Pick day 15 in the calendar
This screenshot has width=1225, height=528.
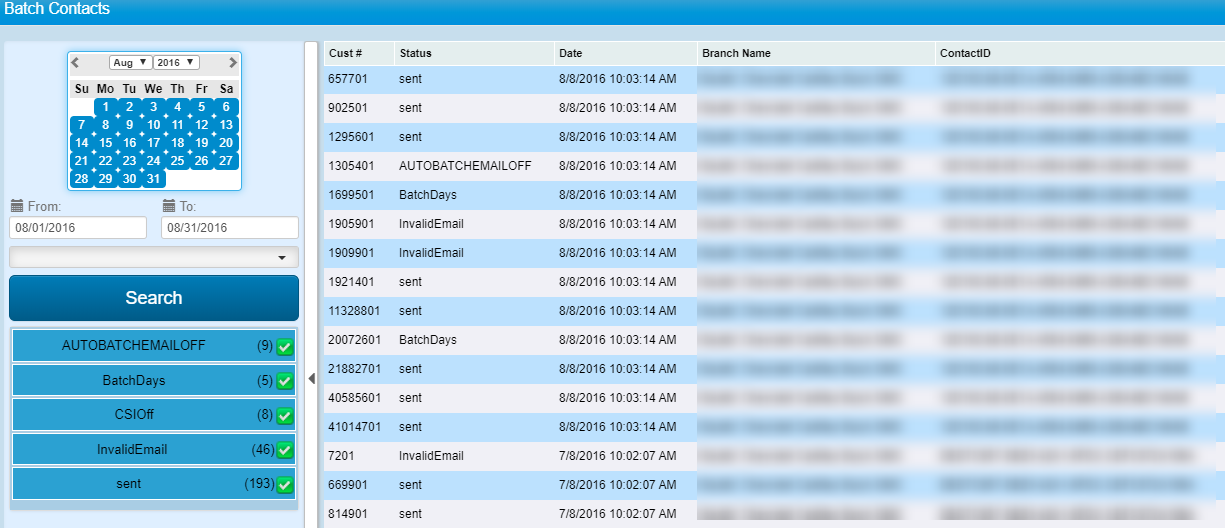pyautogui.click(x=106, y=143)
